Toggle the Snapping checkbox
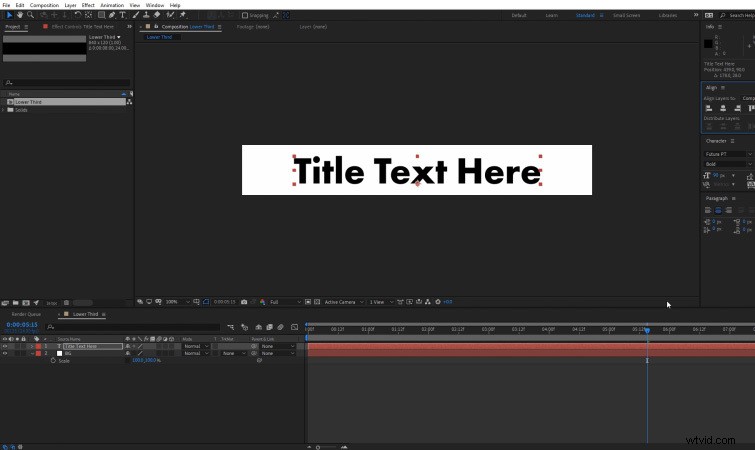The width and height of the screenshot is (755, 450). coord(245,15)
